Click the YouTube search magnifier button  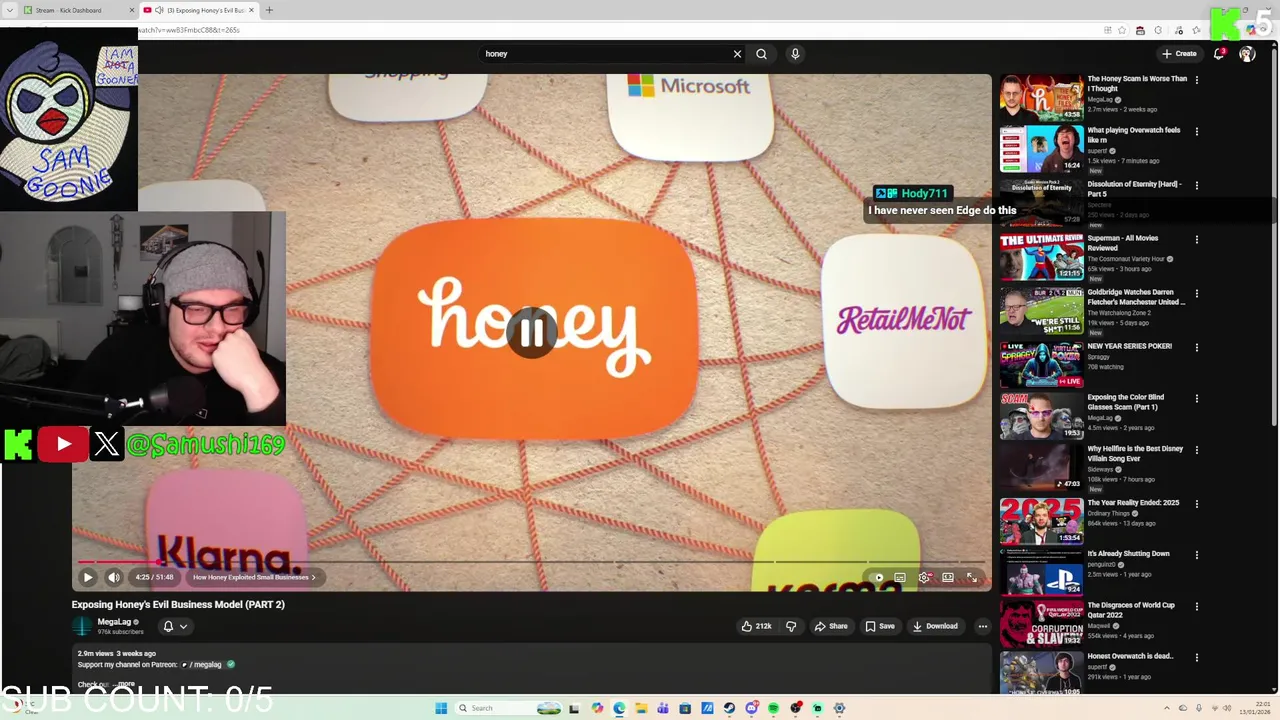761,54
